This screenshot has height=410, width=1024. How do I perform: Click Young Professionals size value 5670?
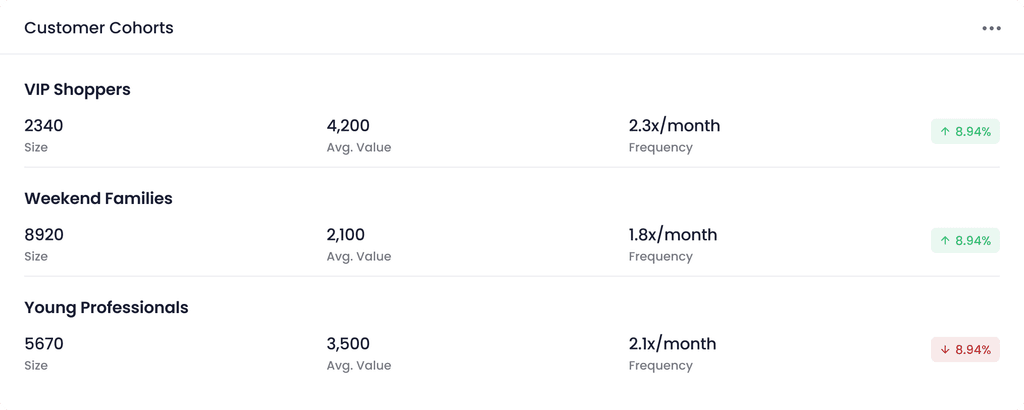coord(44,344)
